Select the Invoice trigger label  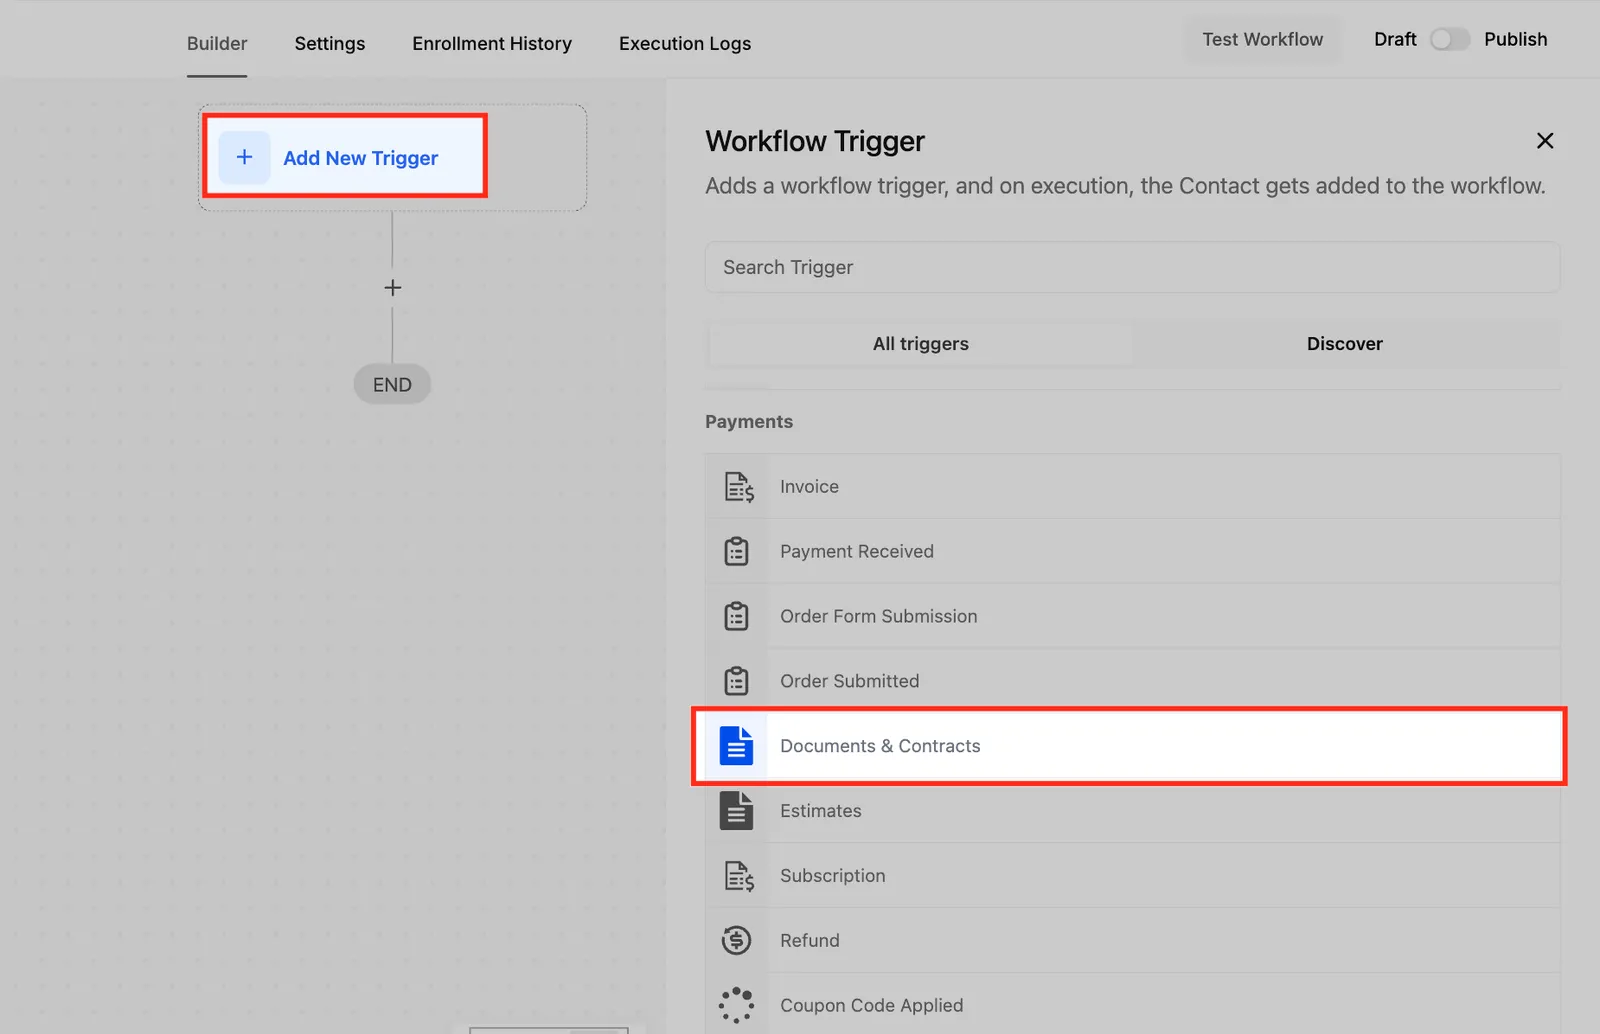click(x=809, y=487)
